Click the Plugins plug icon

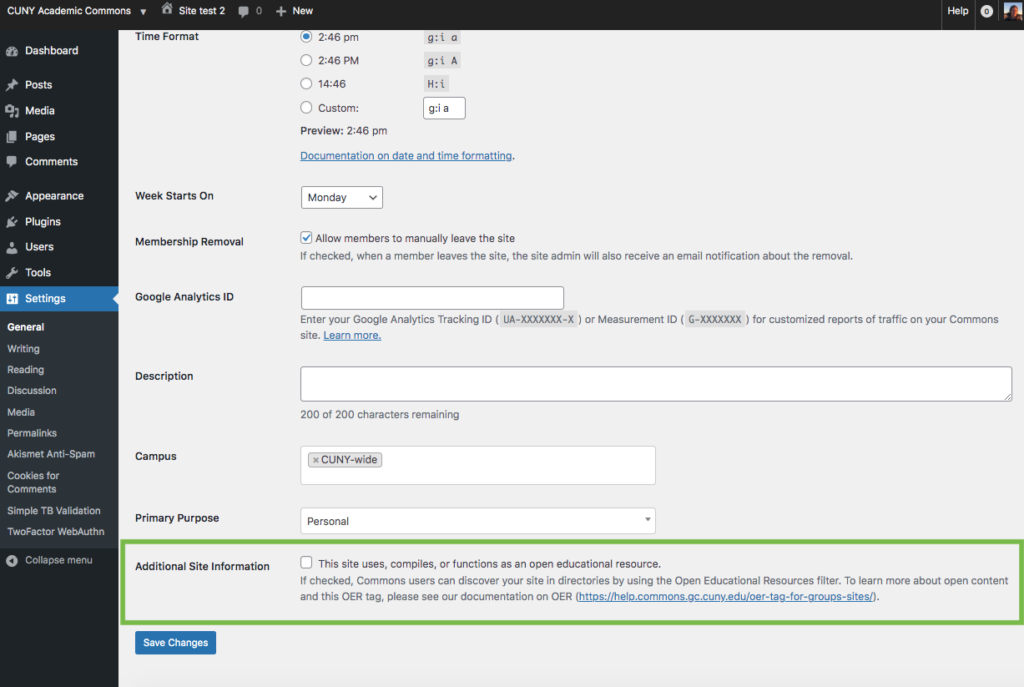coord(12,222)
